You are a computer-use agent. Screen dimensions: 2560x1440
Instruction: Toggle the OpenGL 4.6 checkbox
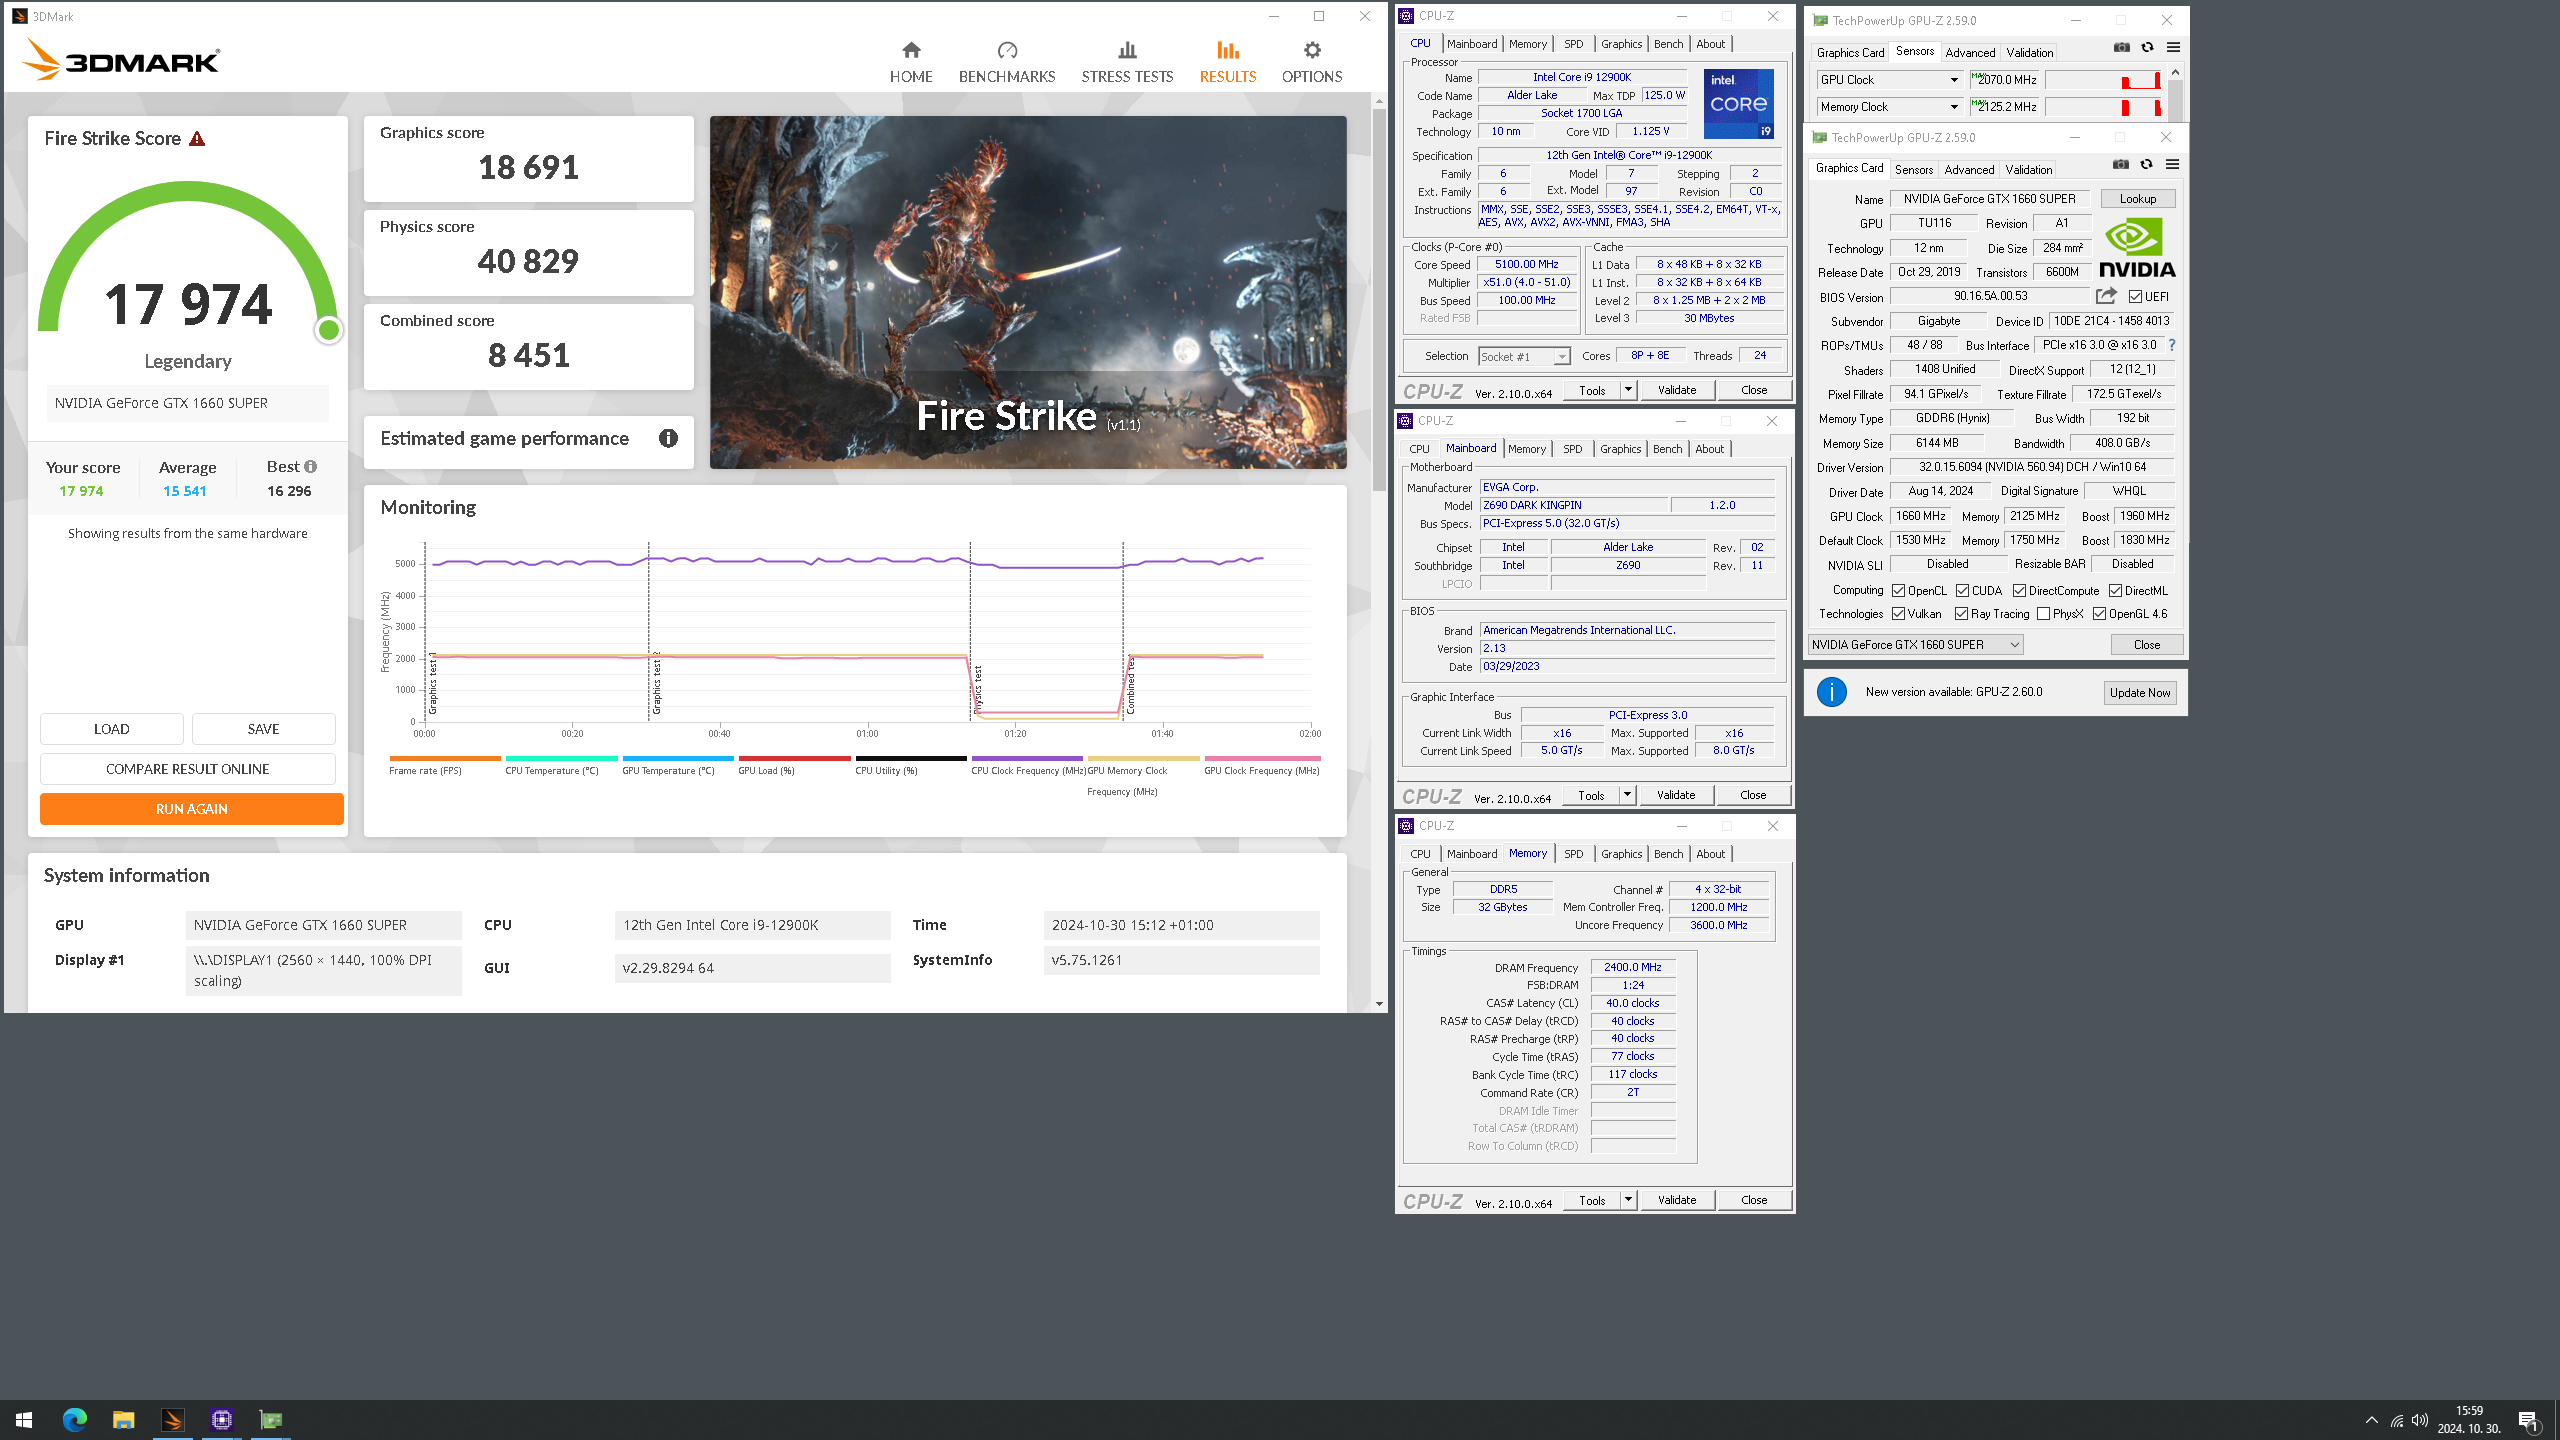[2099, 614]
